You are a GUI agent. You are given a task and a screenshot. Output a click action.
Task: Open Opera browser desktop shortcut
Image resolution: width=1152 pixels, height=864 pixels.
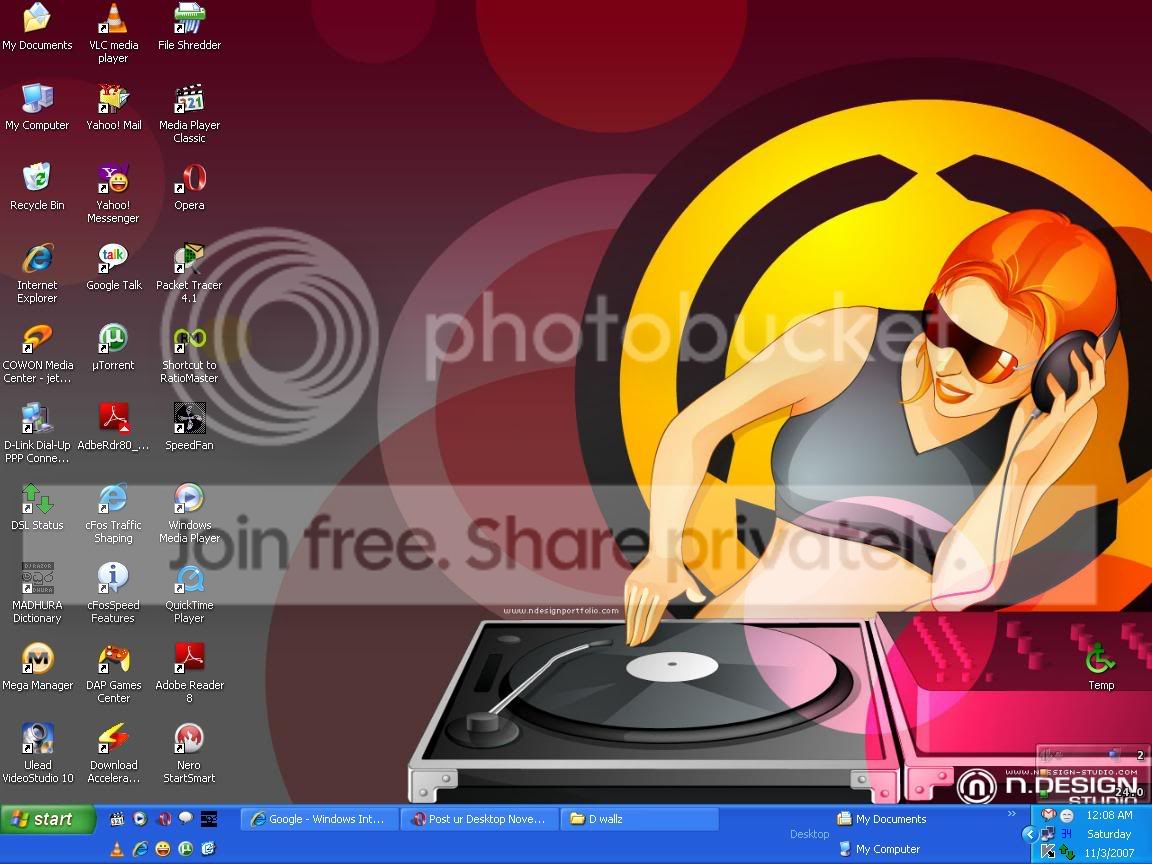point(189,187)
